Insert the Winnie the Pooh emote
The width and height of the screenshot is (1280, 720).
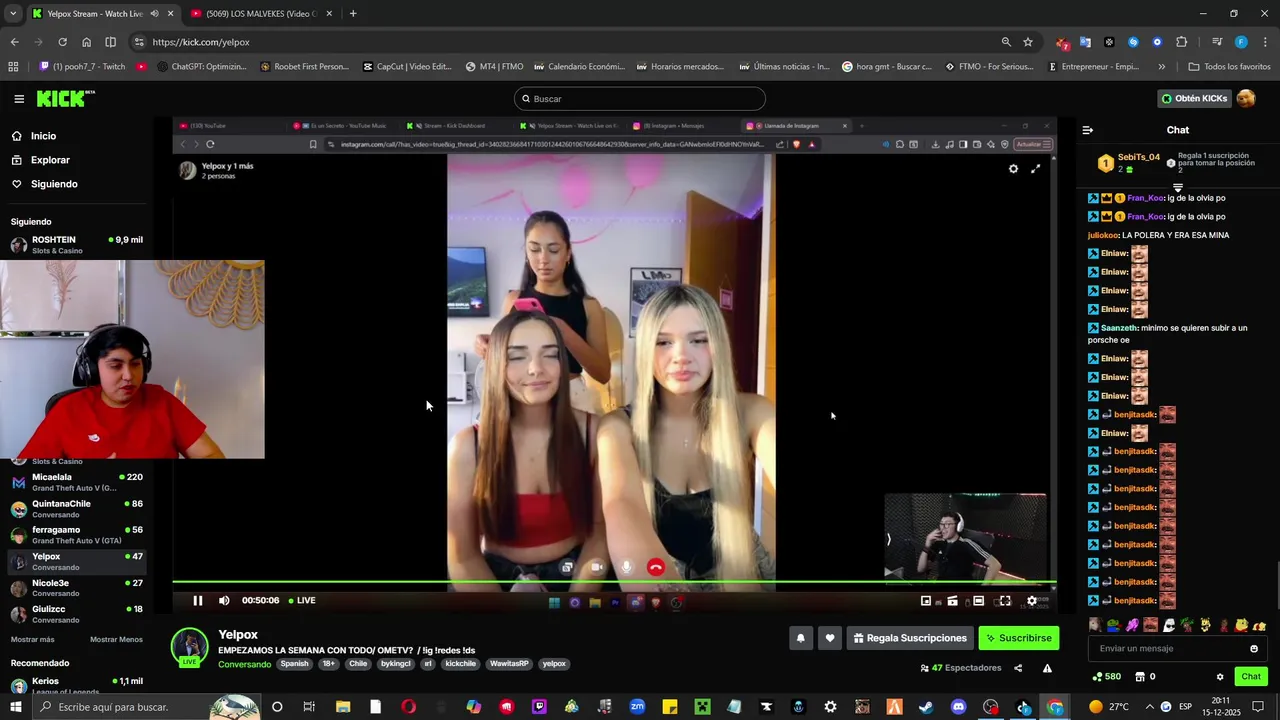tap(1242, 626)
